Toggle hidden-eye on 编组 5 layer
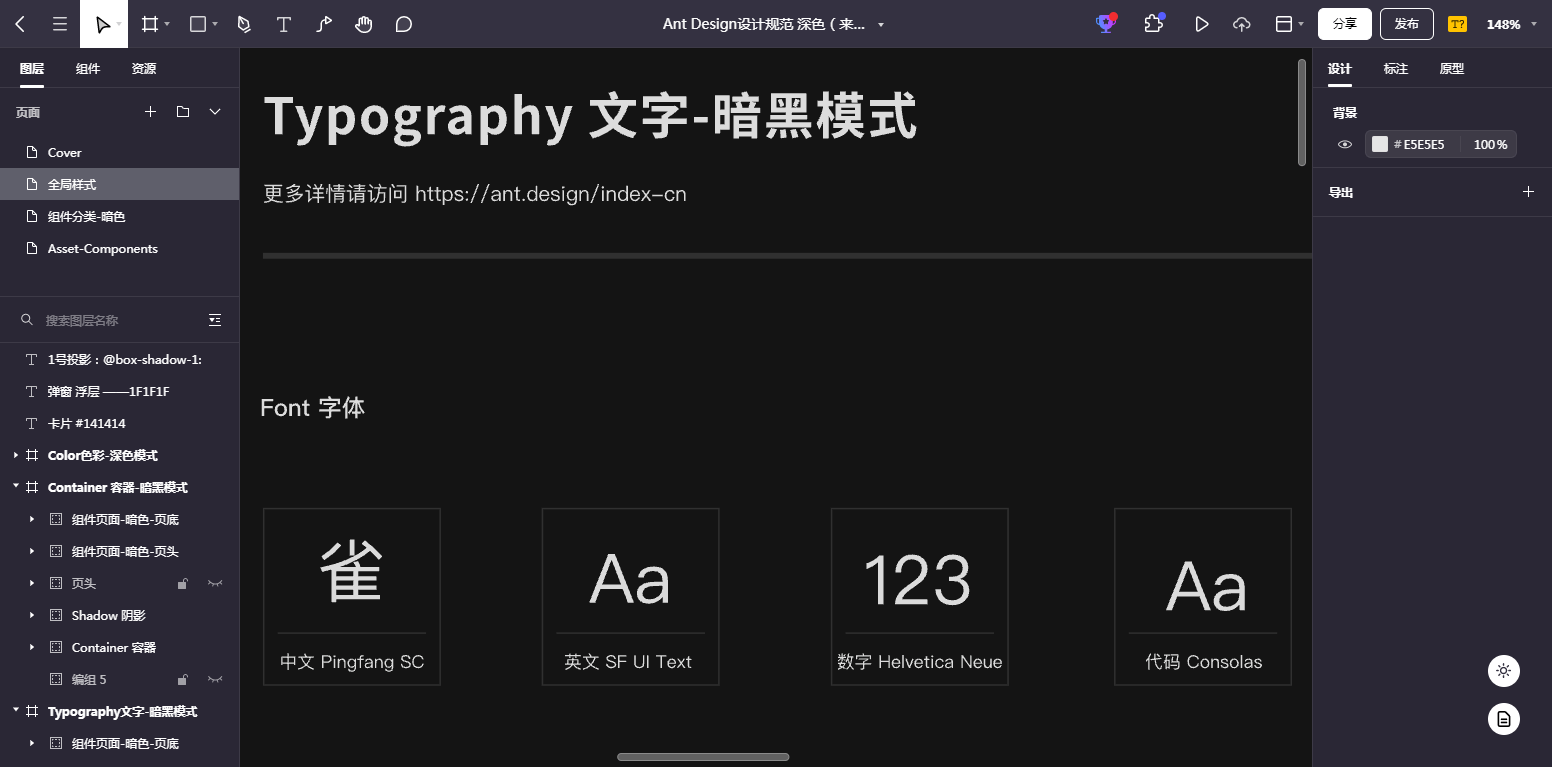This screenshot has width=1552, height=767. [x=215, y=679]
